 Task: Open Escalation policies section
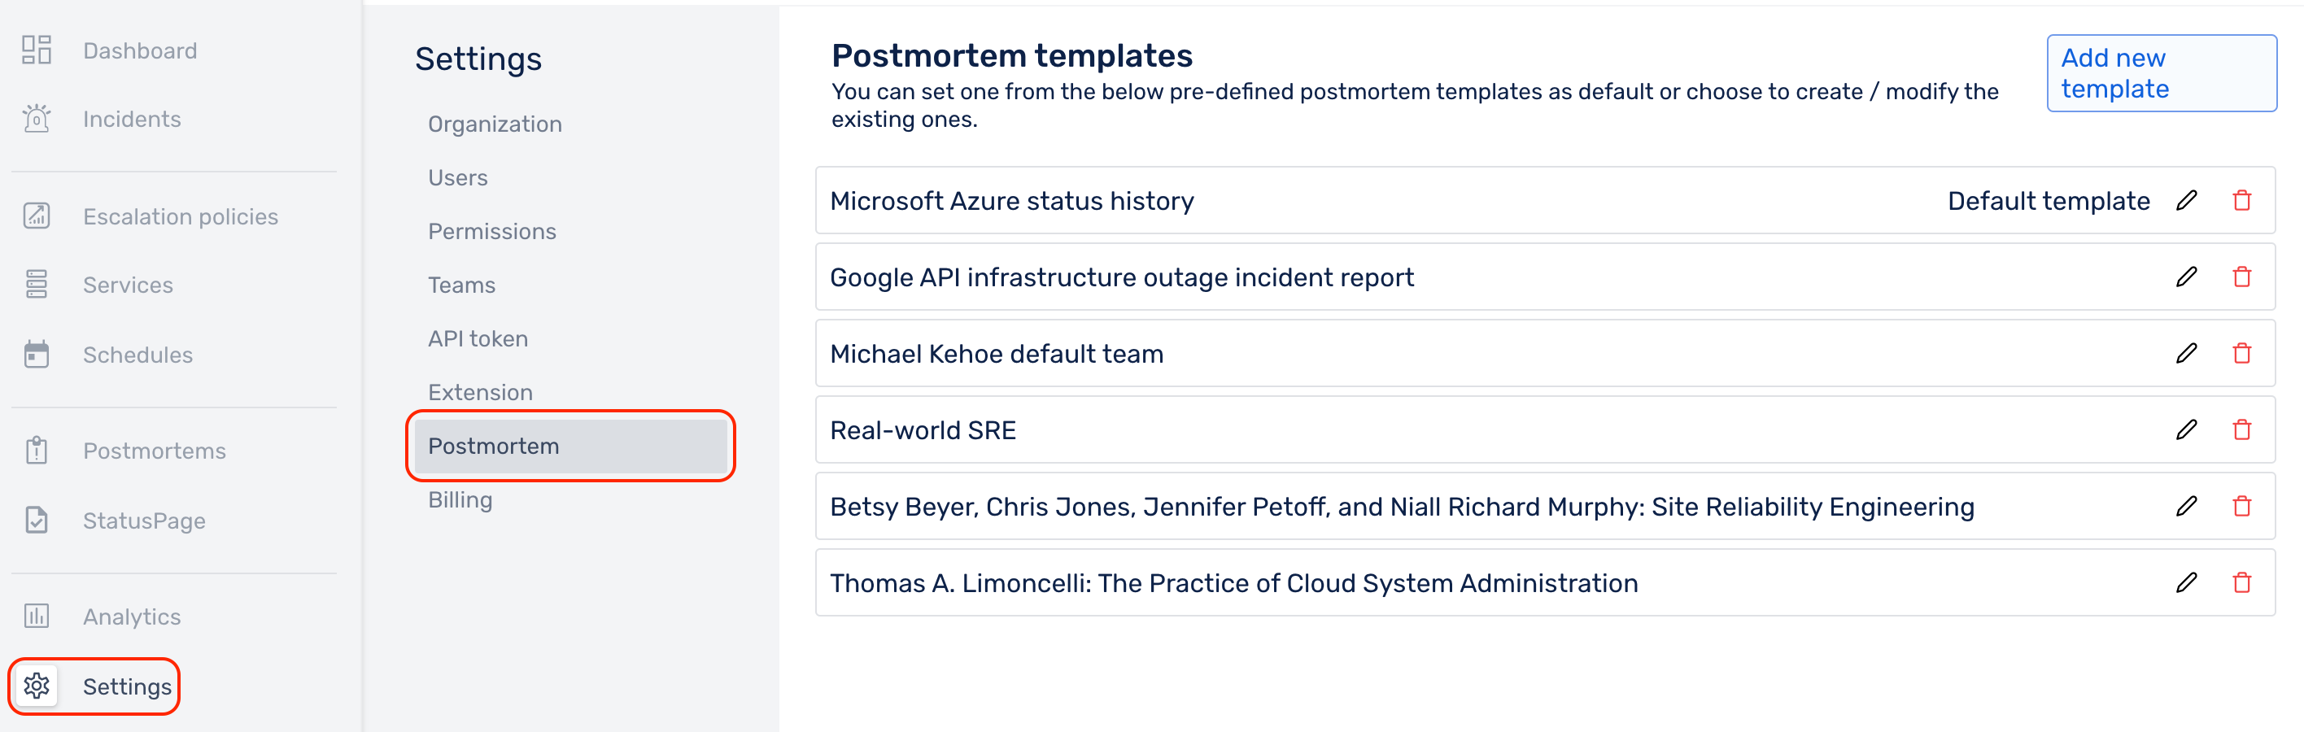pyautogui.click(x=180, y=216)
